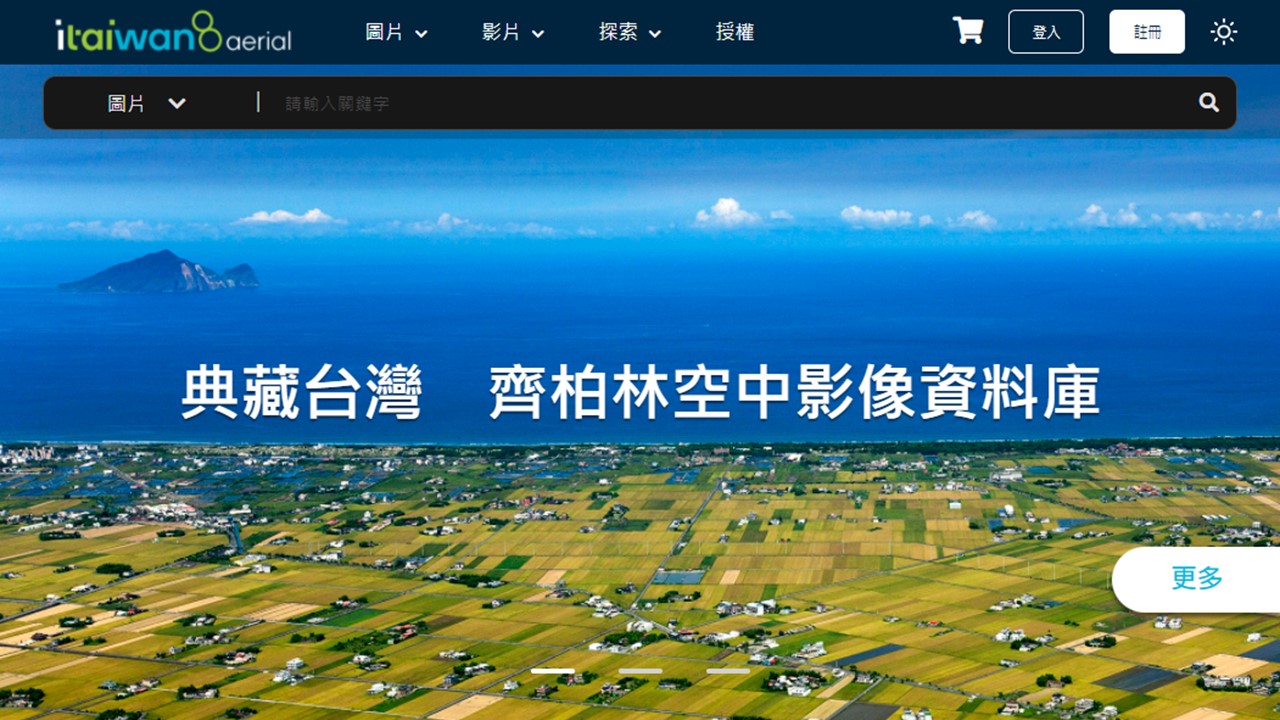Image resolution: width=1280 pixels, height=720 pixels.
Task: Expand the 圖片 search category dropdown
Action: 127,103
